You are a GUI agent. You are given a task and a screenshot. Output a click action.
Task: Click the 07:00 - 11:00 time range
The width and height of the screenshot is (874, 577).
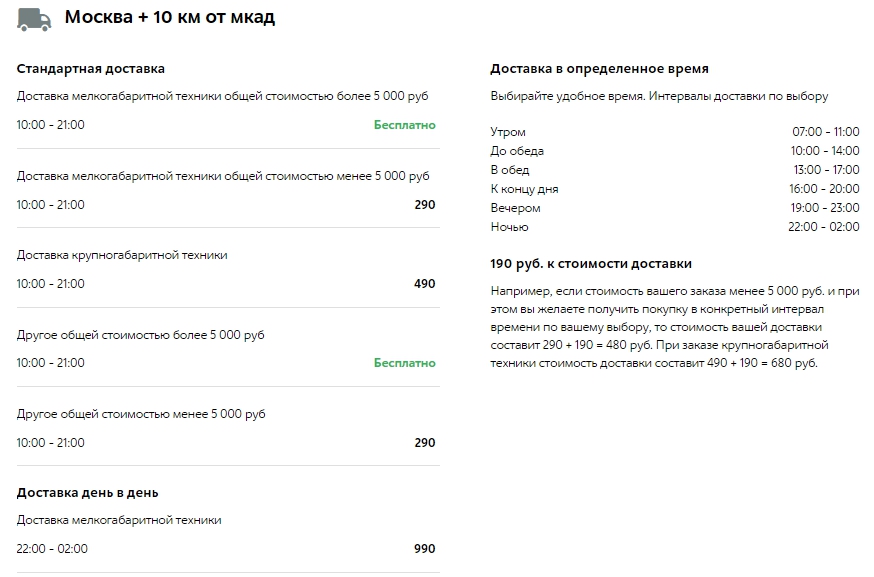825,132
